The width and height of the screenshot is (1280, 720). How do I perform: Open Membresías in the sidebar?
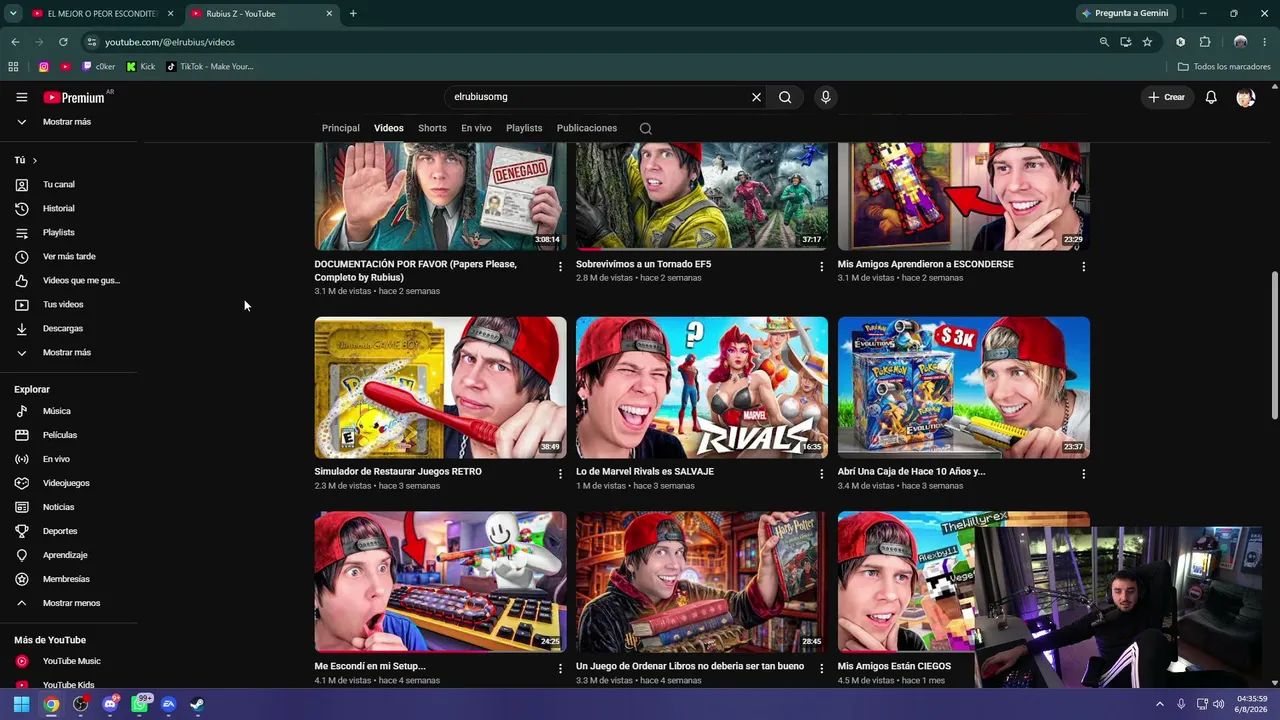[68, 579]
